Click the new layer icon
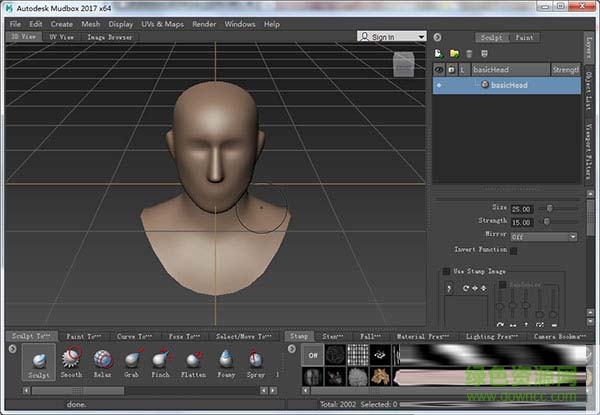Viewport: 600px width, 415px height. point(439,53)
